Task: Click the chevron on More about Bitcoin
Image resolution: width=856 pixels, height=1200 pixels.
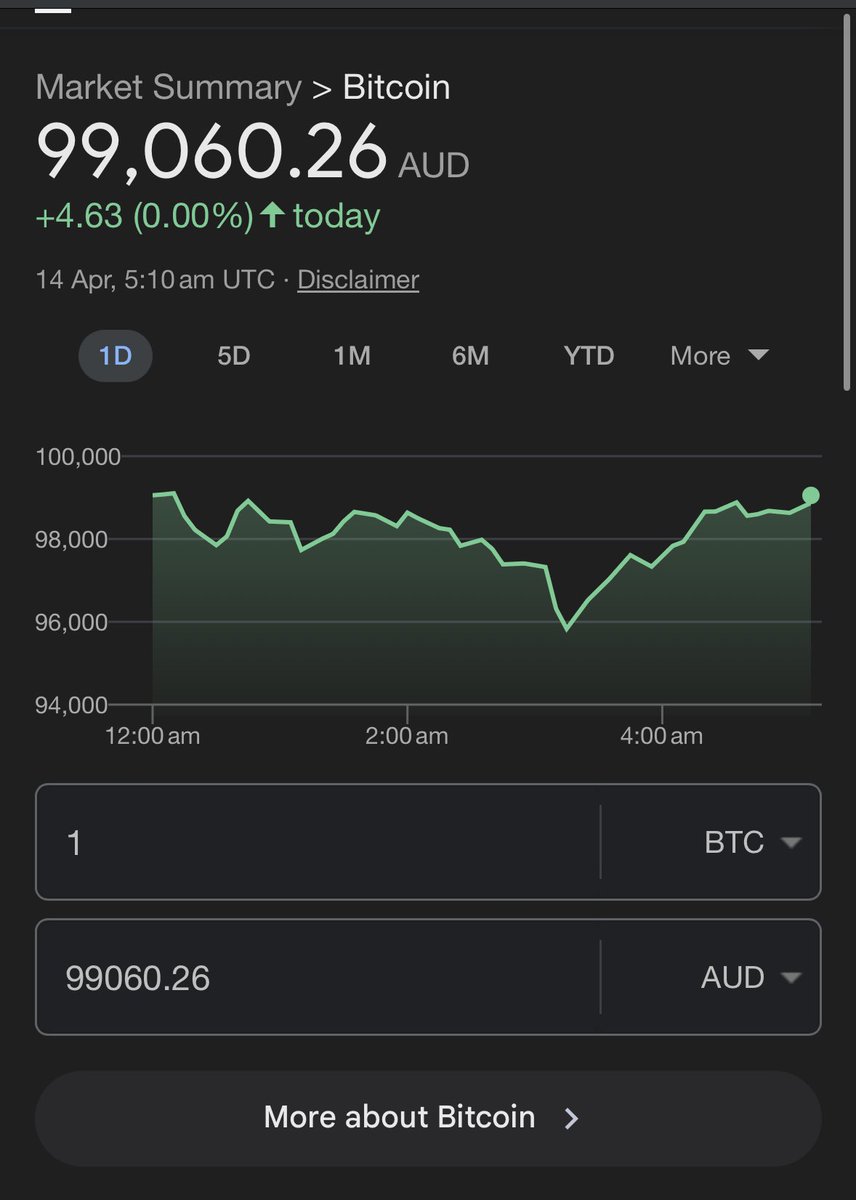Action: point(571,1118)
